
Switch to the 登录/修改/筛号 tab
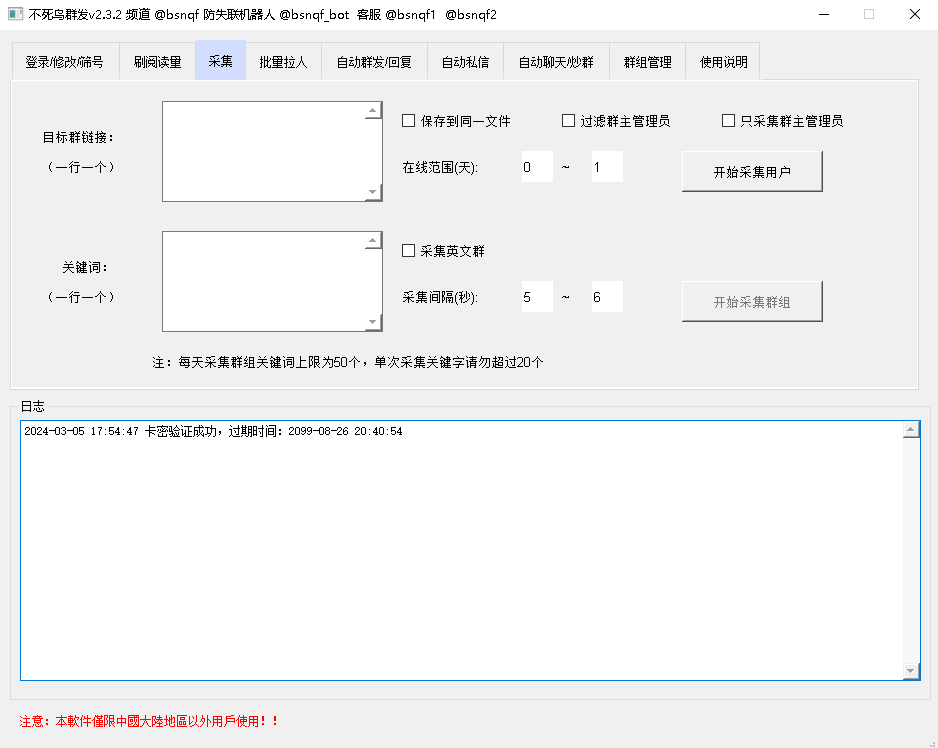pyautogui.click(x=64, y=62)
